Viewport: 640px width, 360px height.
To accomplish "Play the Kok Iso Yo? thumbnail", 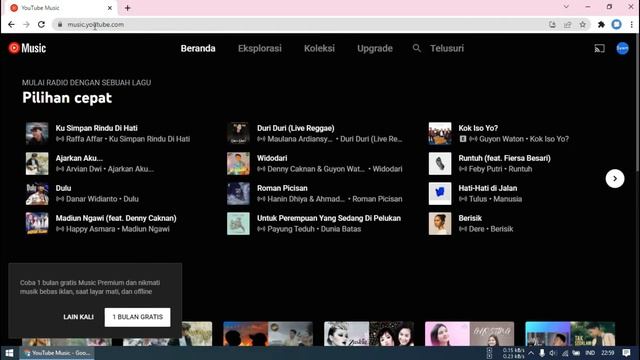I will point(440,133).
